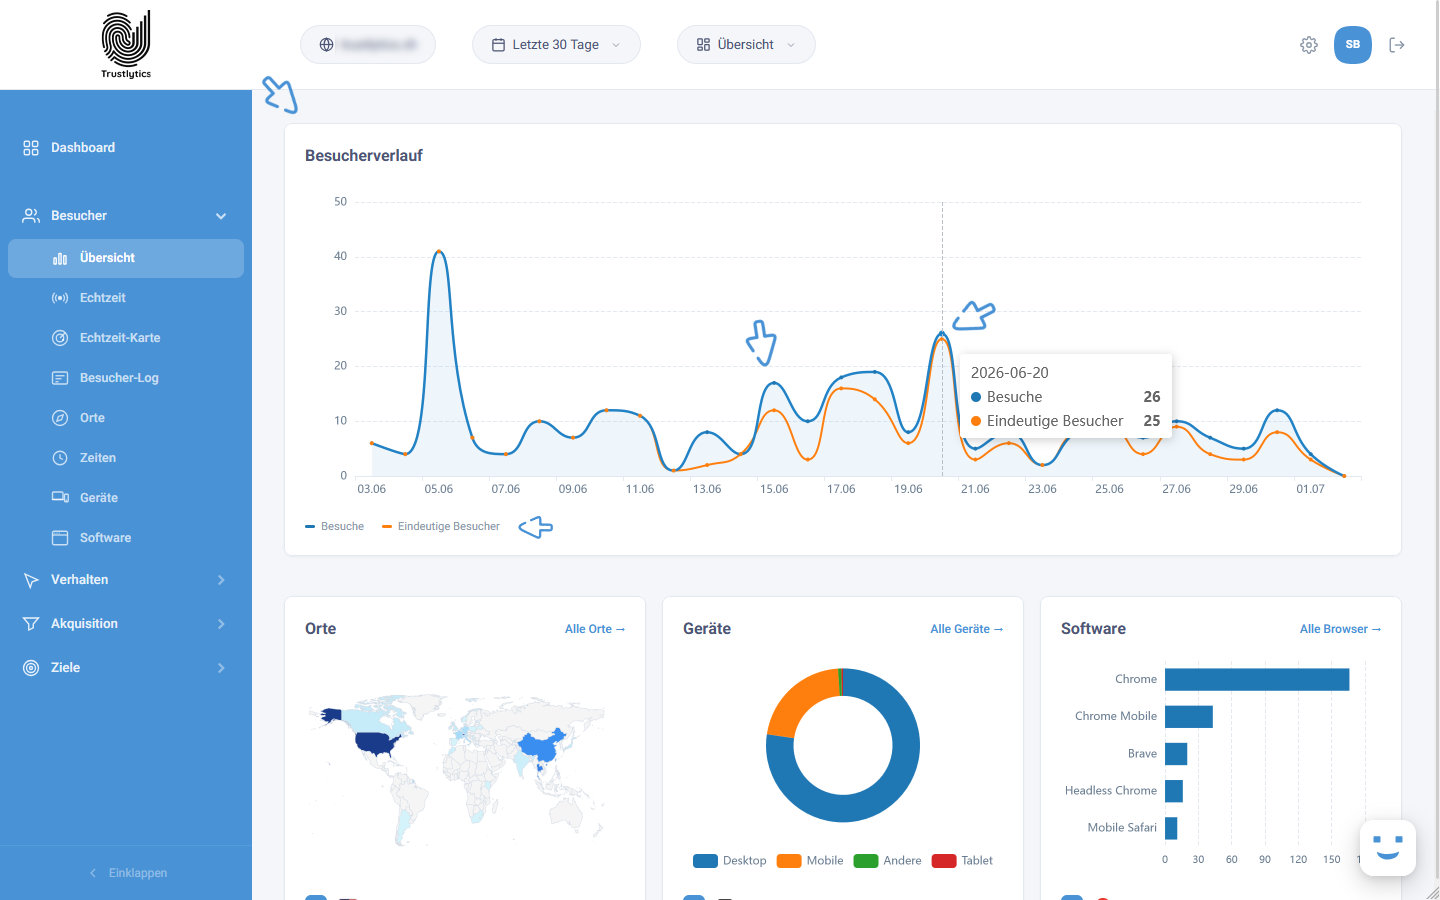Toggle Desktop segment in Geräte legend
Screen dimensions: 1440x900
click(730, 861)
